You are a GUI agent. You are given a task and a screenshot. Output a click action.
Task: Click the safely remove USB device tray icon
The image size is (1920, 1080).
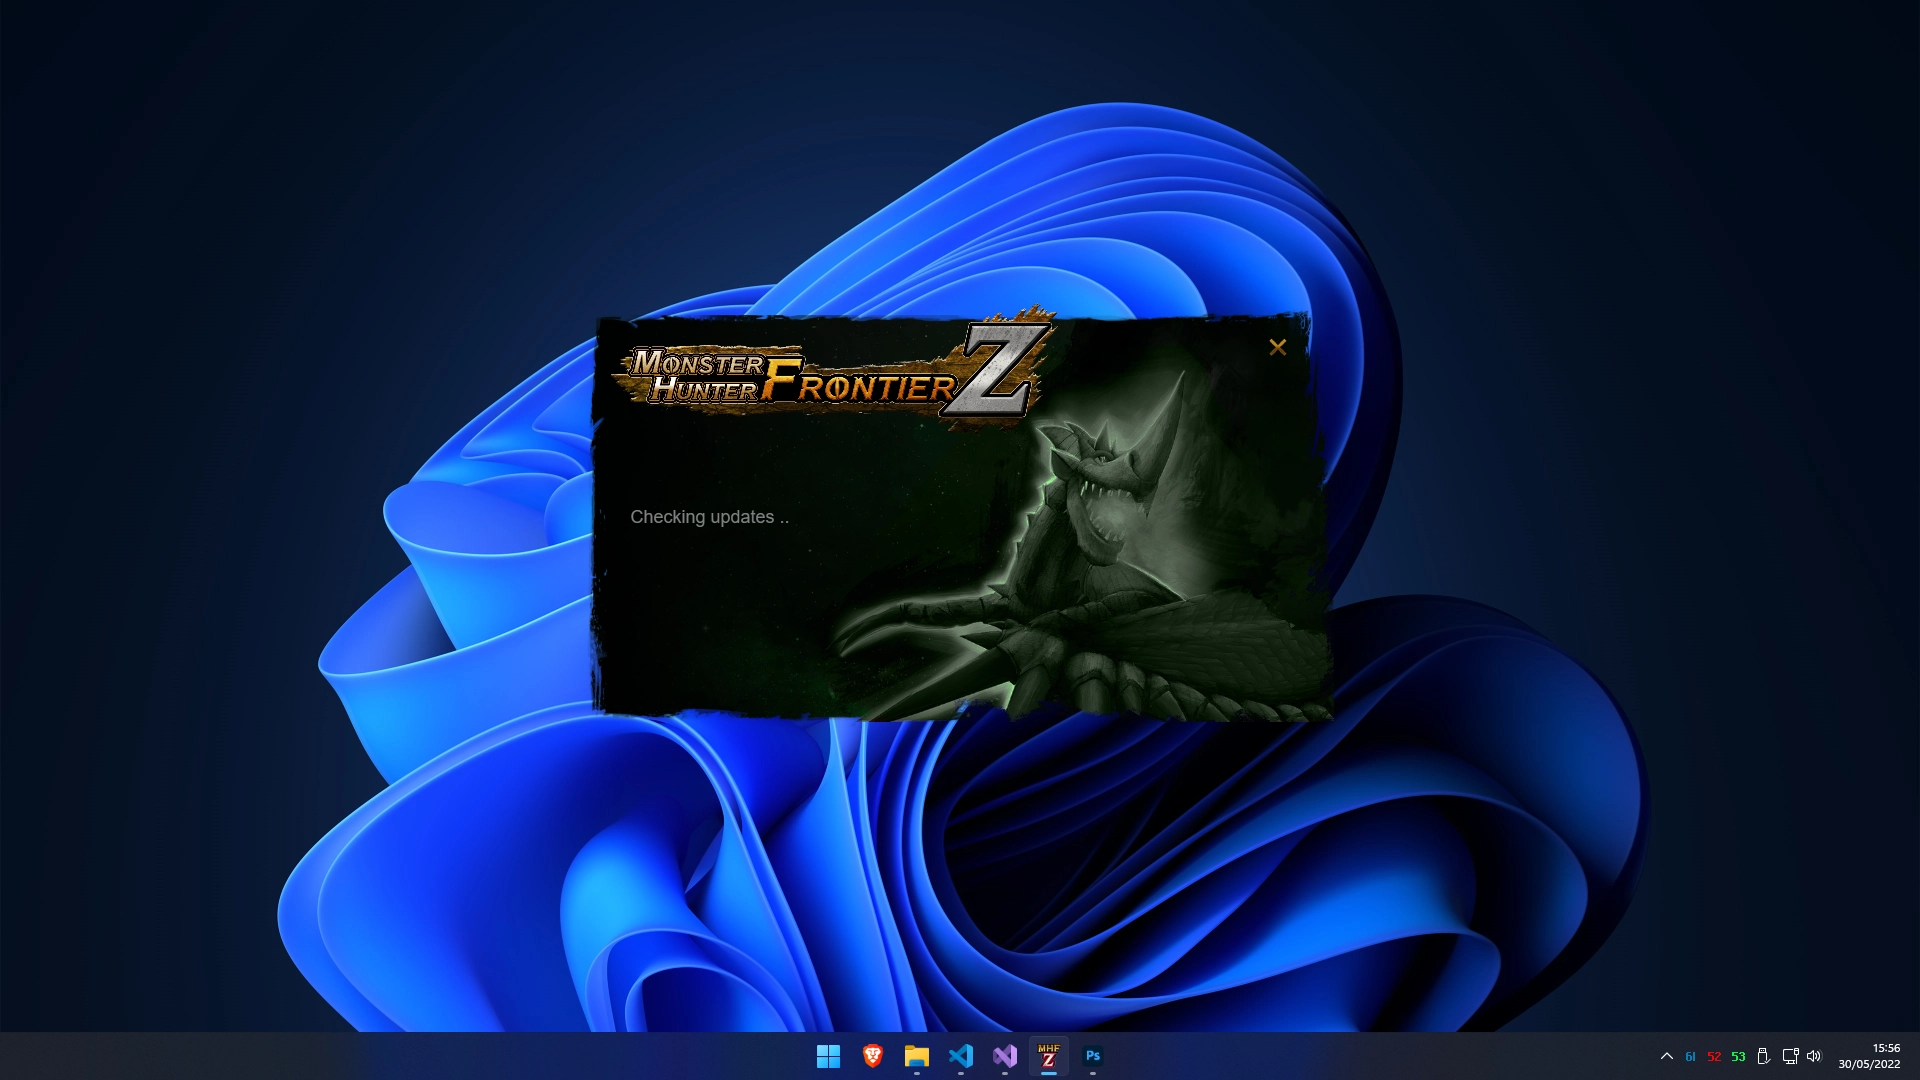(x=1764, y=1056)
